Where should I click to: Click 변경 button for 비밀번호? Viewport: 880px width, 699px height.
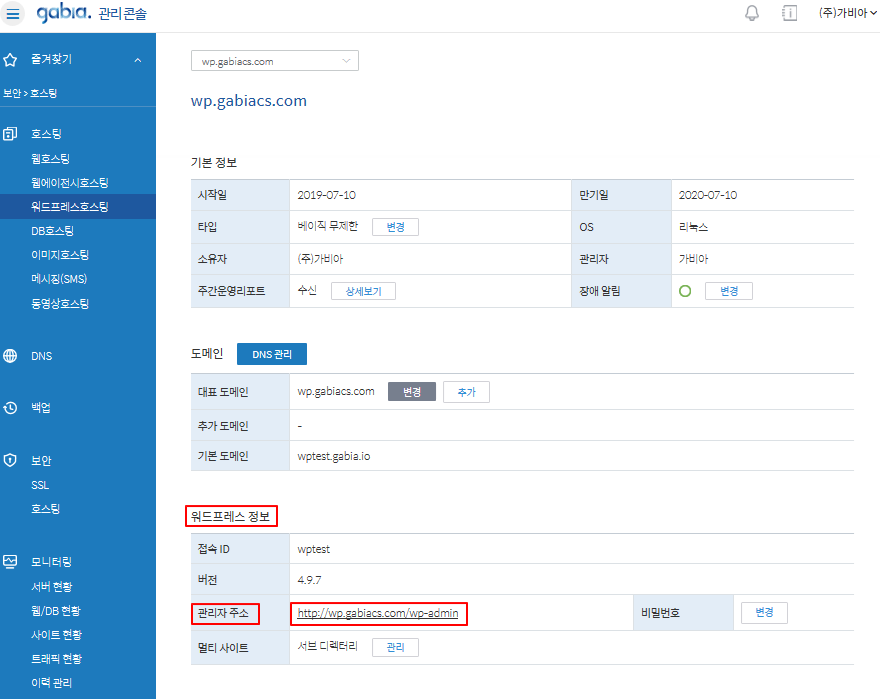(764, 613)
